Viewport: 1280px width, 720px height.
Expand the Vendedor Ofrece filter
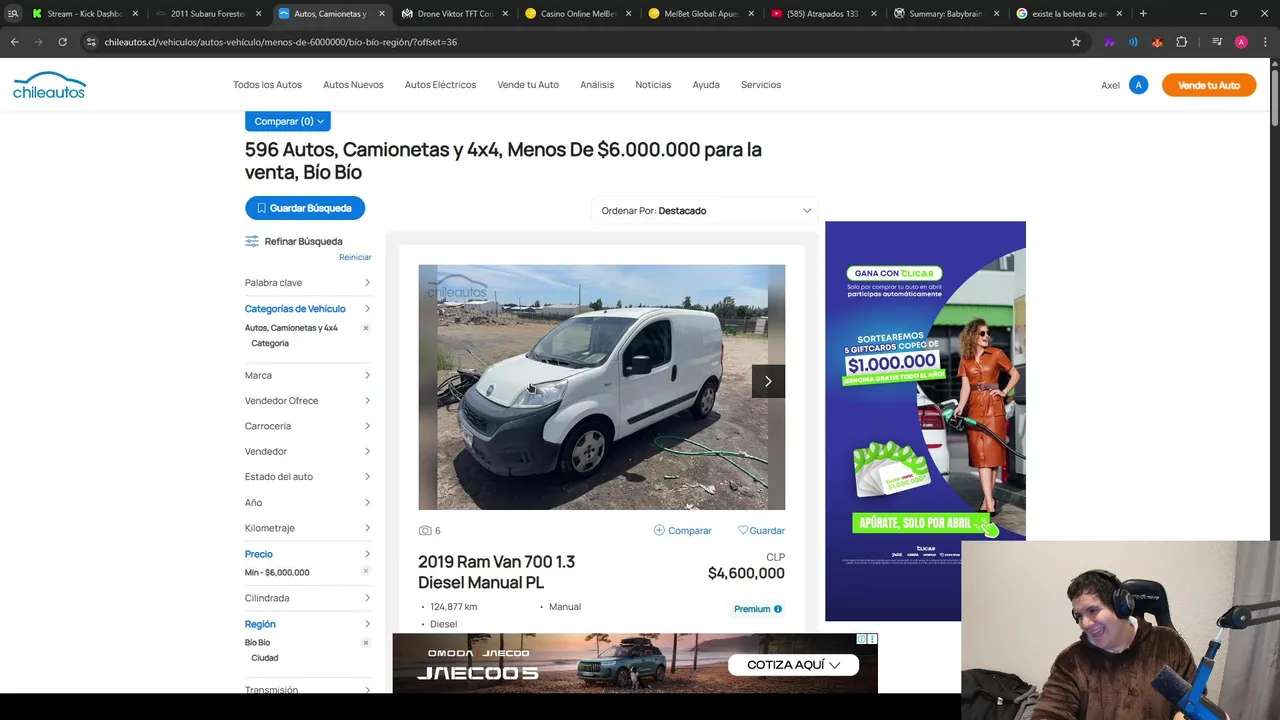[308, 401]
